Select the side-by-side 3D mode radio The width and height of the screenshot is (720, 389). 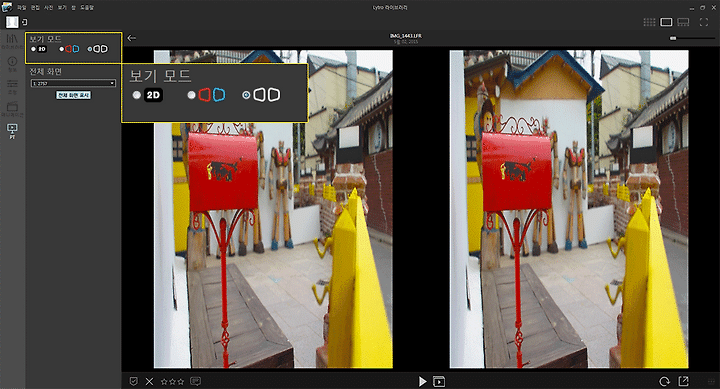(x=90, y=49)
